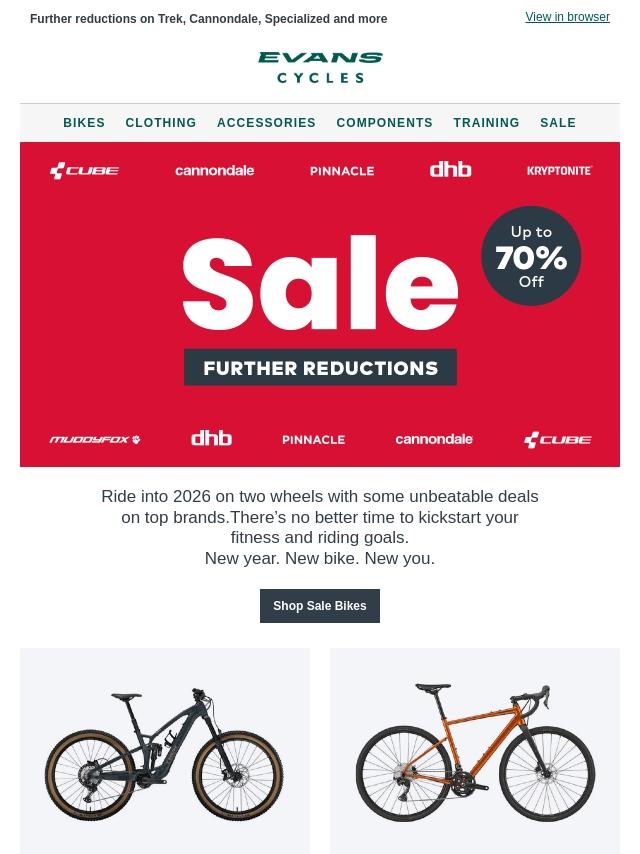Click the Up to 70% Off badge
Screen dimensions: 640x854
(531, 256)
